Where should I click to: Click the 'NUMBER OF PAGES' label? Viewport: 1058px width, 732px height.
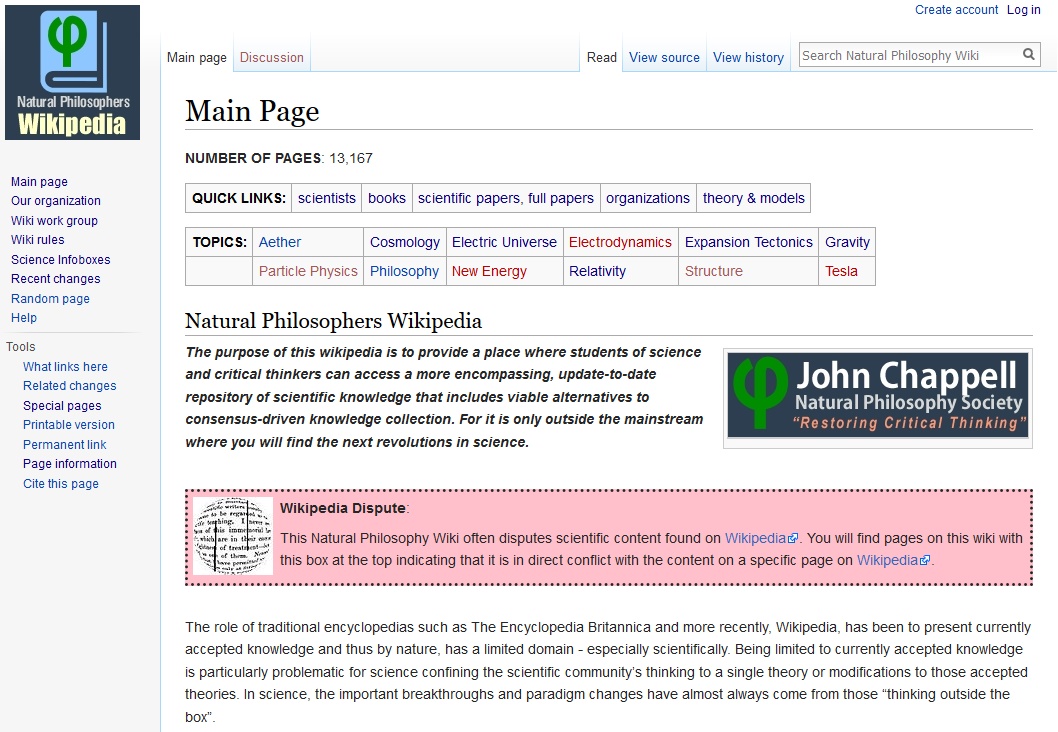point(253,159)
